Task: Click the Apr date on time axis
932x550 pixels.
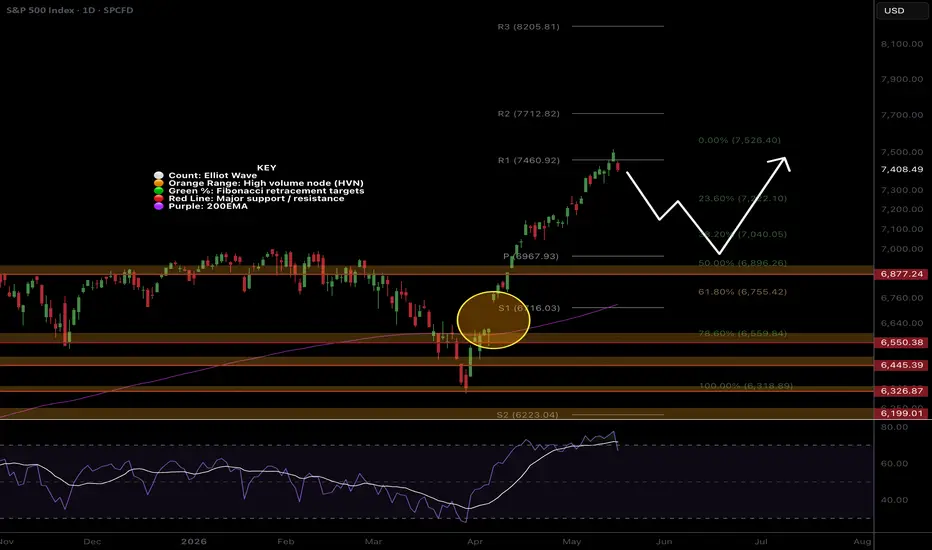Action: 475,542
